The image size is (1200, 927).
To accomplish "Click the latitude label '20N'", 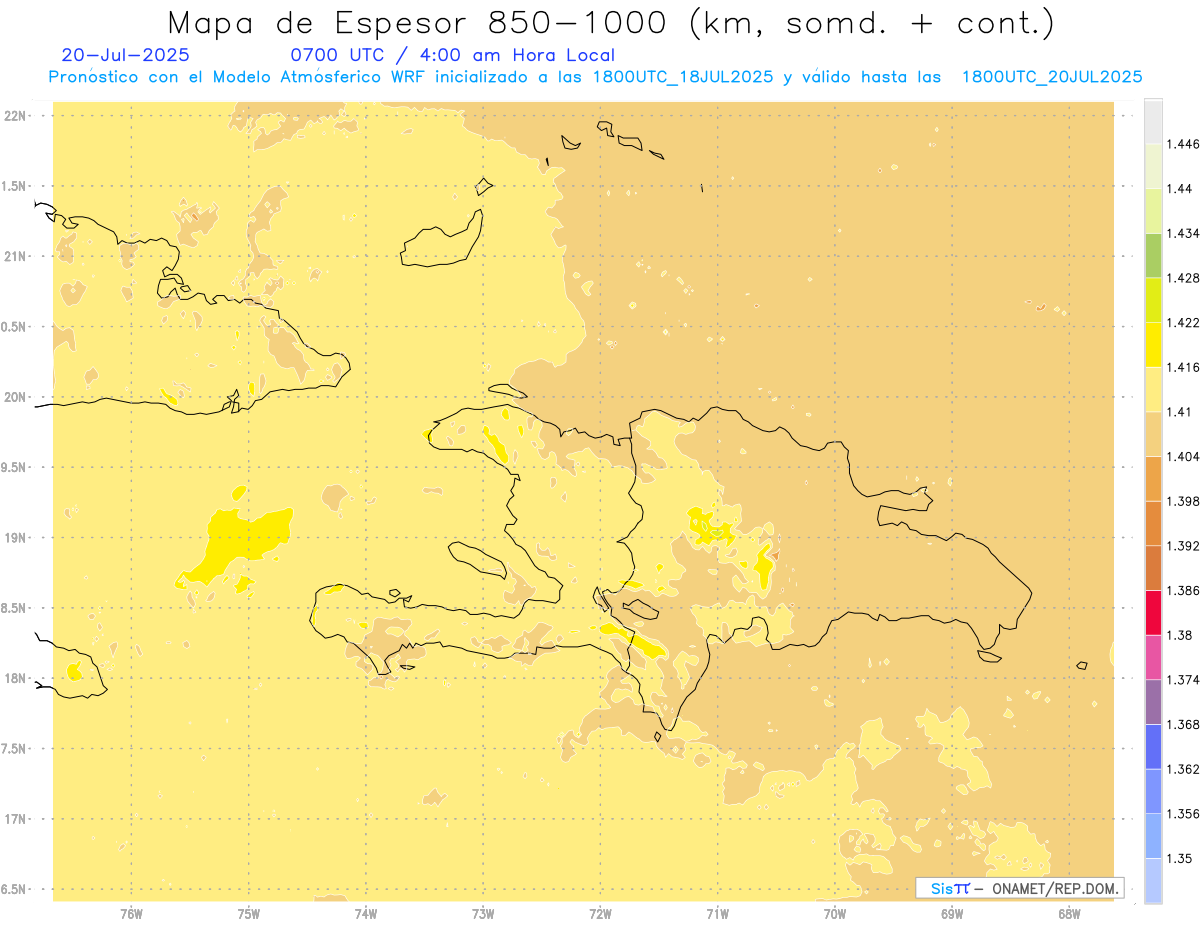I will pyautogui.click(x=15, y=397).
